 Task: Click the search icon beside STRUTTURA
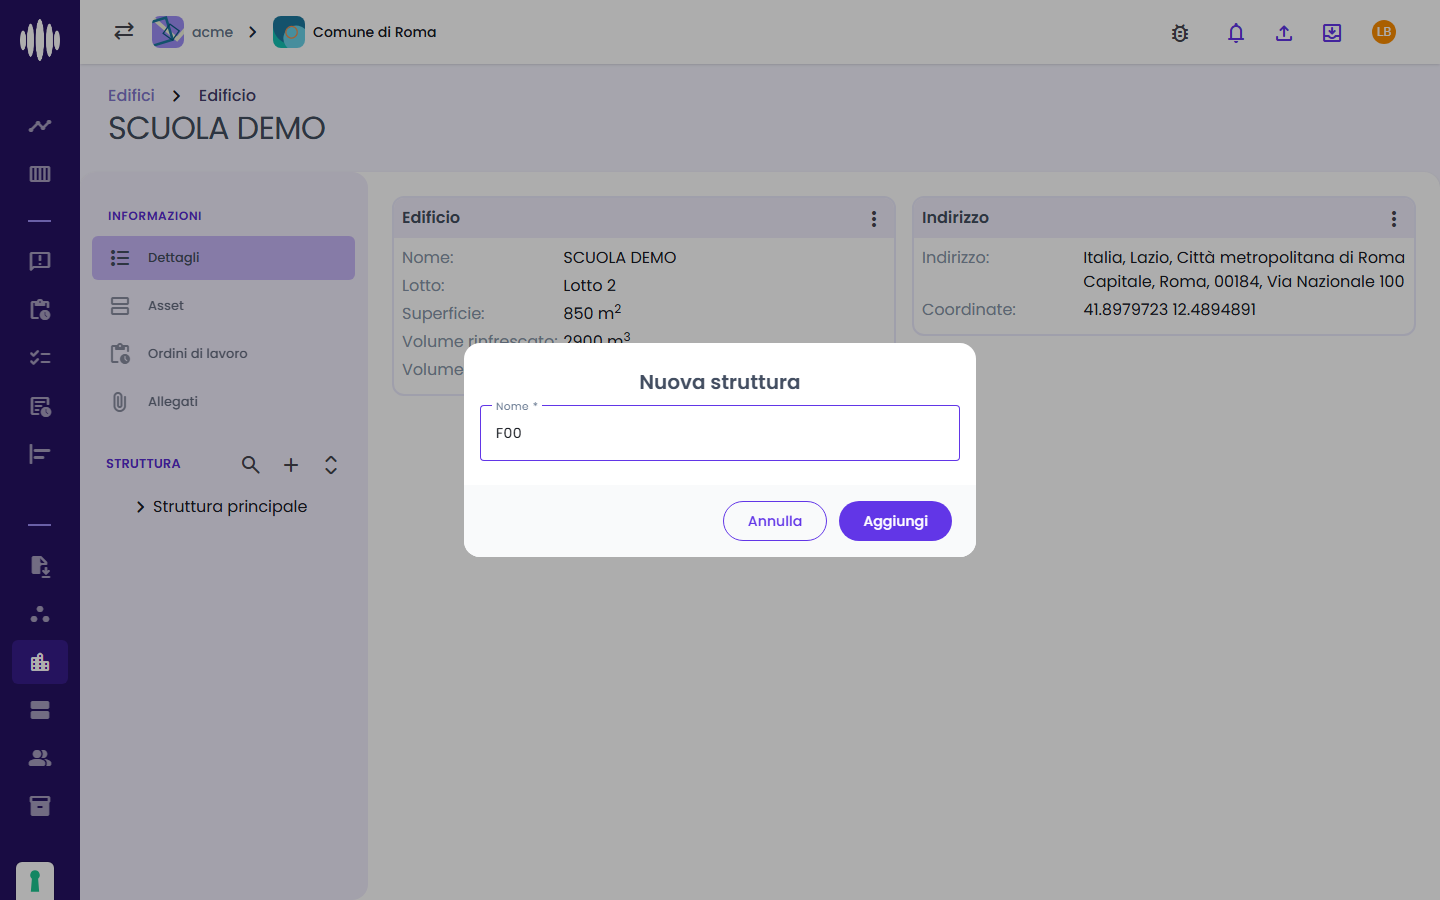[251, 464]
